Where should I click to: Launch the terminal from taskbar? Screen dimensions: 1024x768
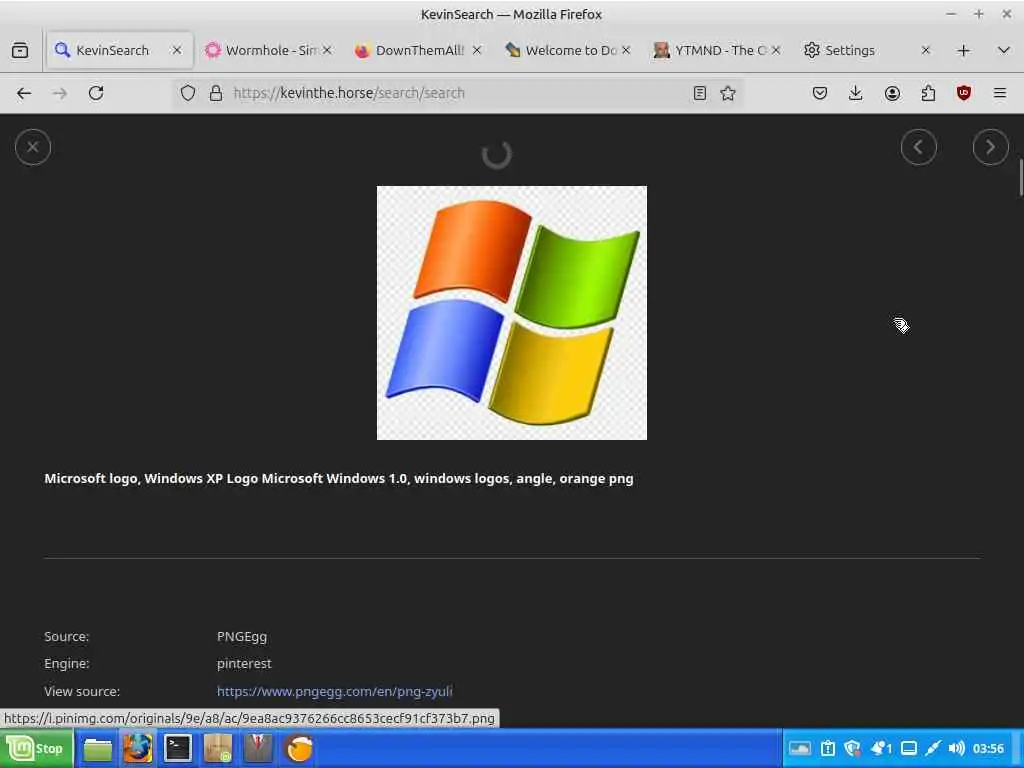click(x=178, y=749)
